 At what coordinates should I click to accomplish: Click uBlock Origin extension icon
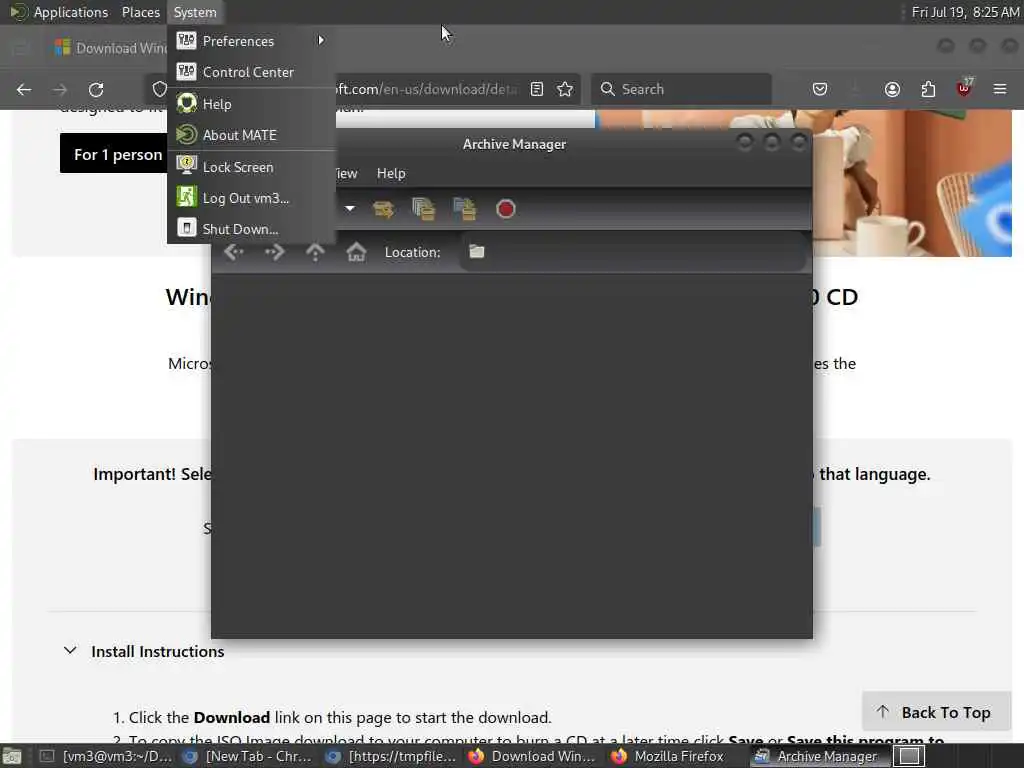964,88
